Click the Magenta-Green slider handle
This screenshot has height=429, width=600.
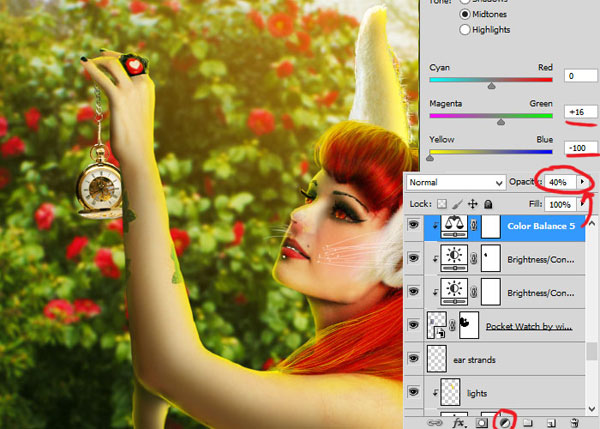501,122
